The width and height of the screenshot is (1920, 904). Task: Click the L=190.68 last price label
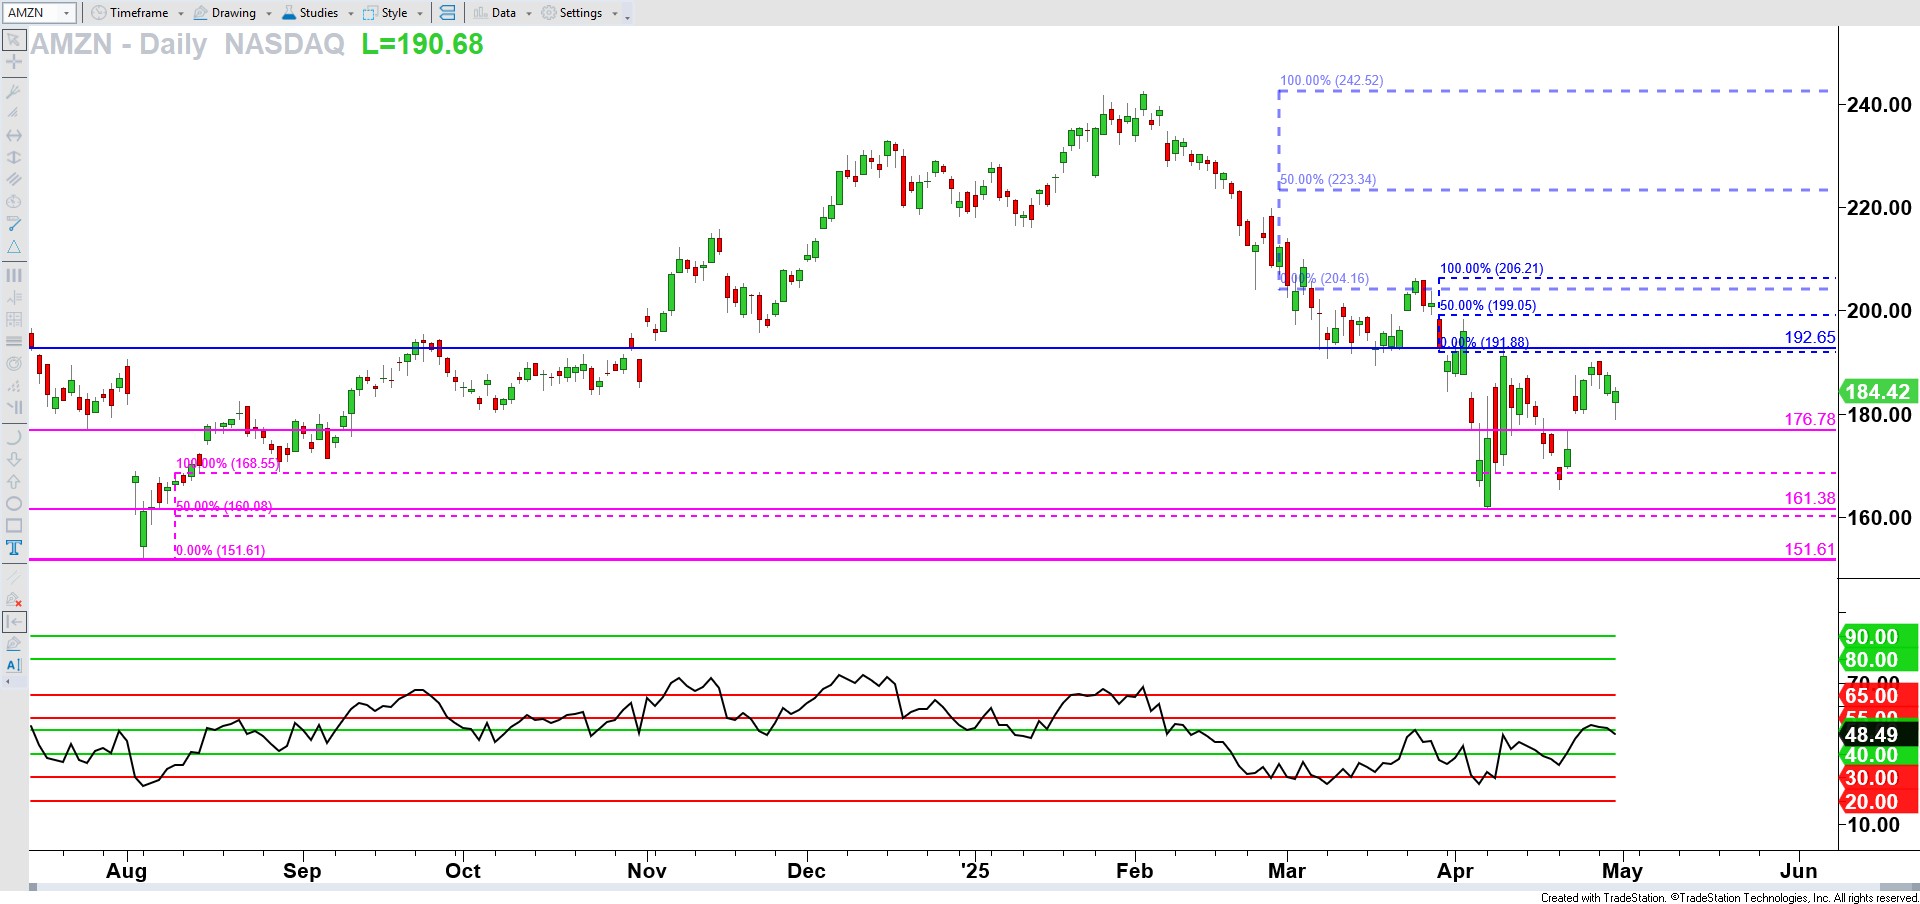422,44
